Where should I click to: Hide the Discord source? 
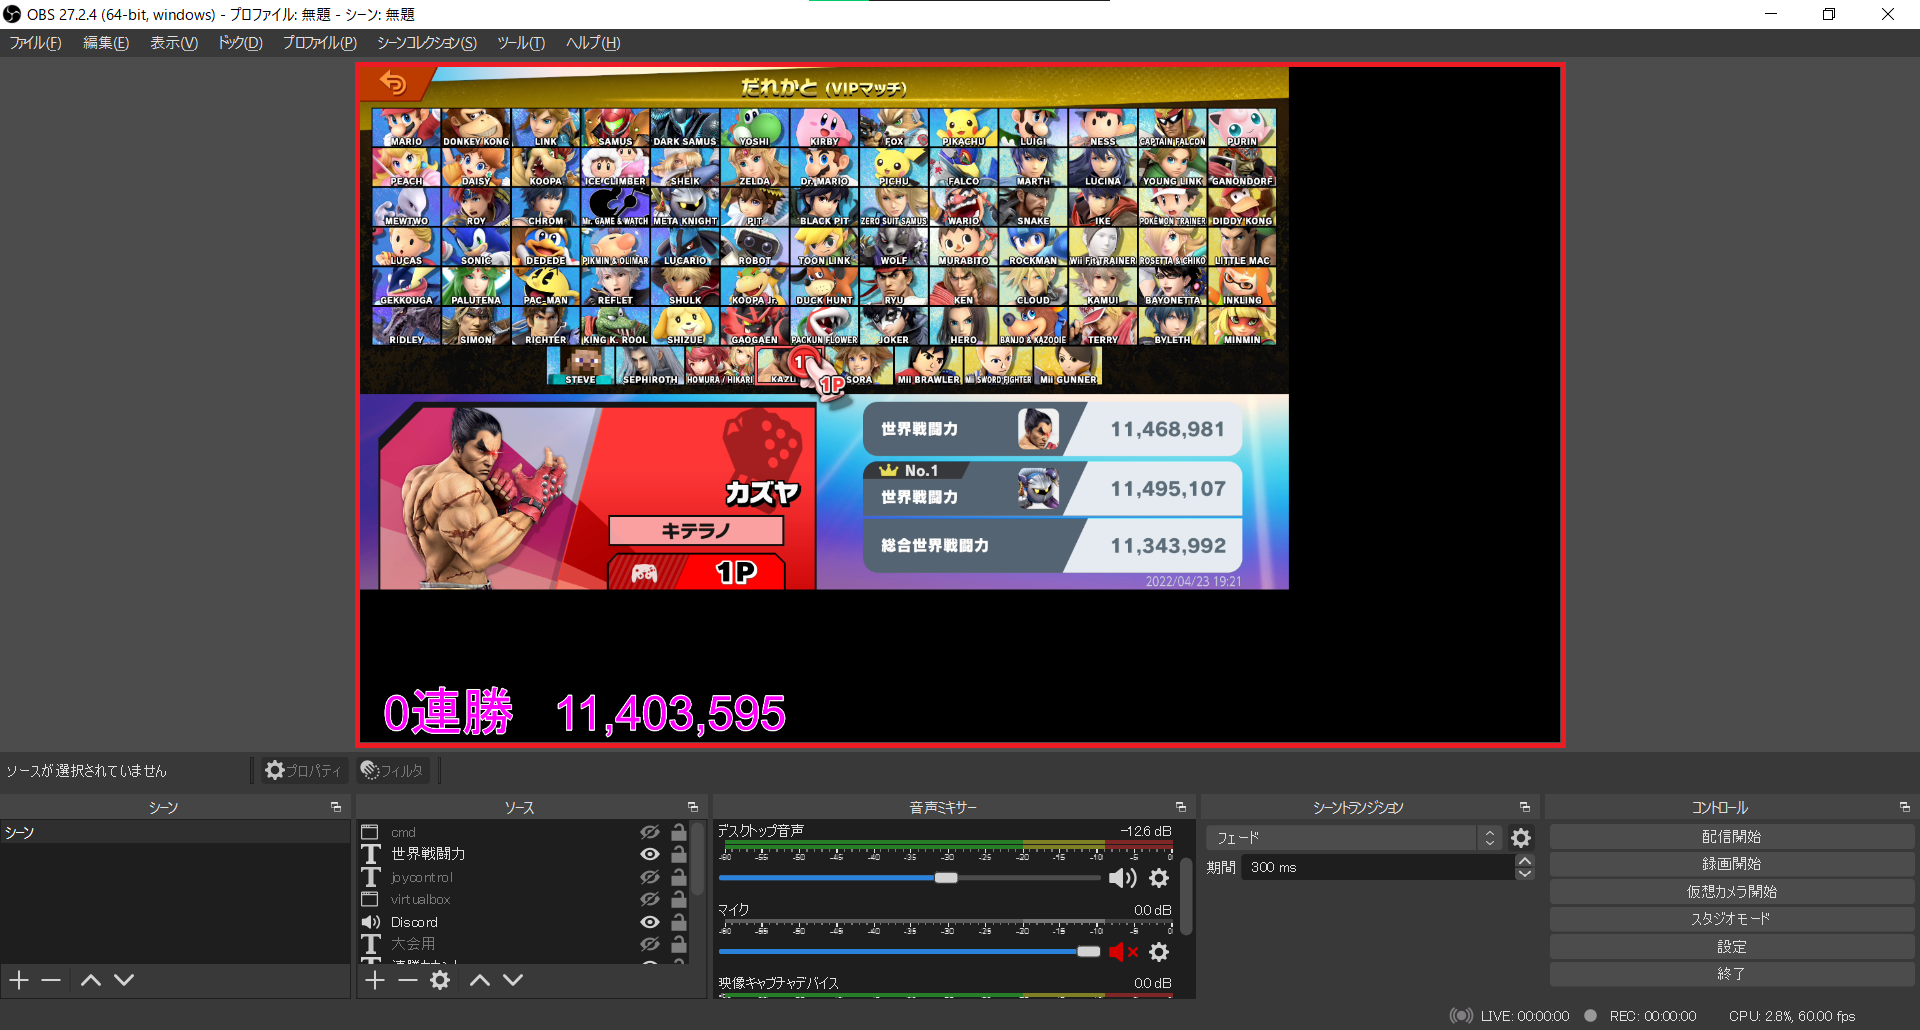[650, 922]
